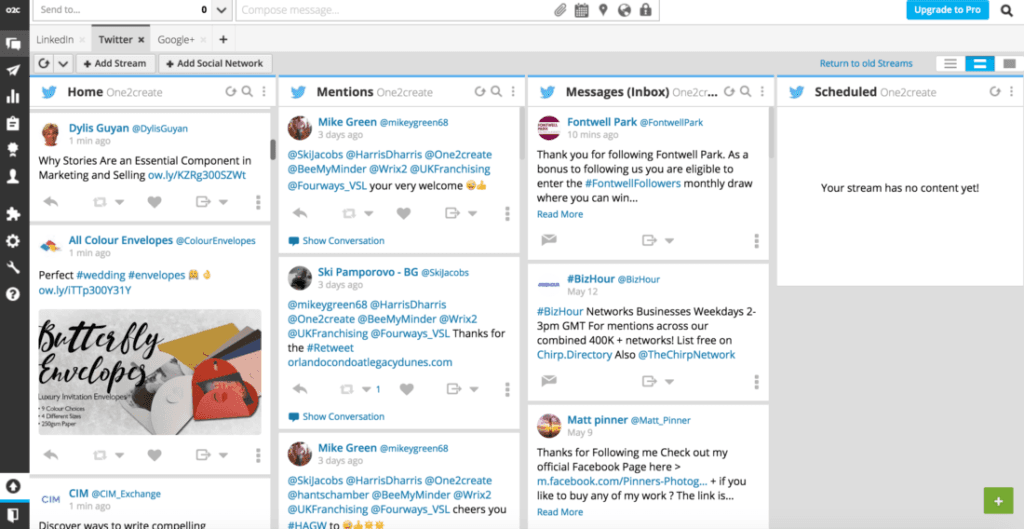Screen dimensions: 1024x529
Task: Add a new tab with plus
Action: coord(223,40)
